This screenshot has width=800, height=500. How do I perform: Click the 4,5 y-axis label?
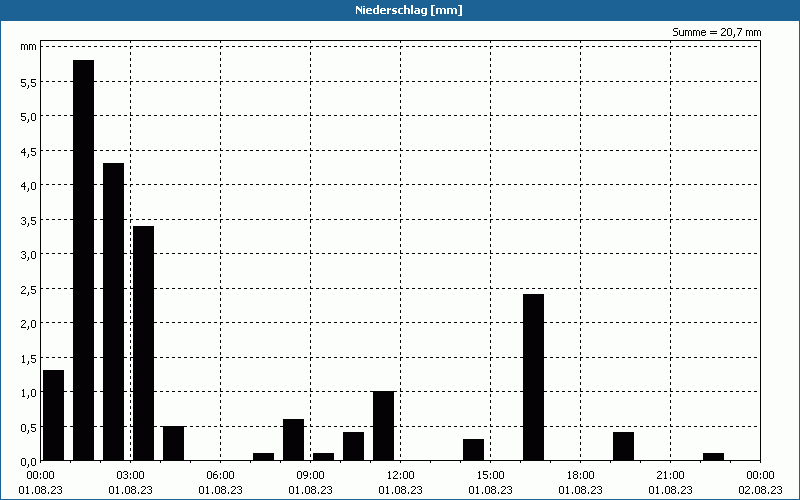tap(29, 151)
